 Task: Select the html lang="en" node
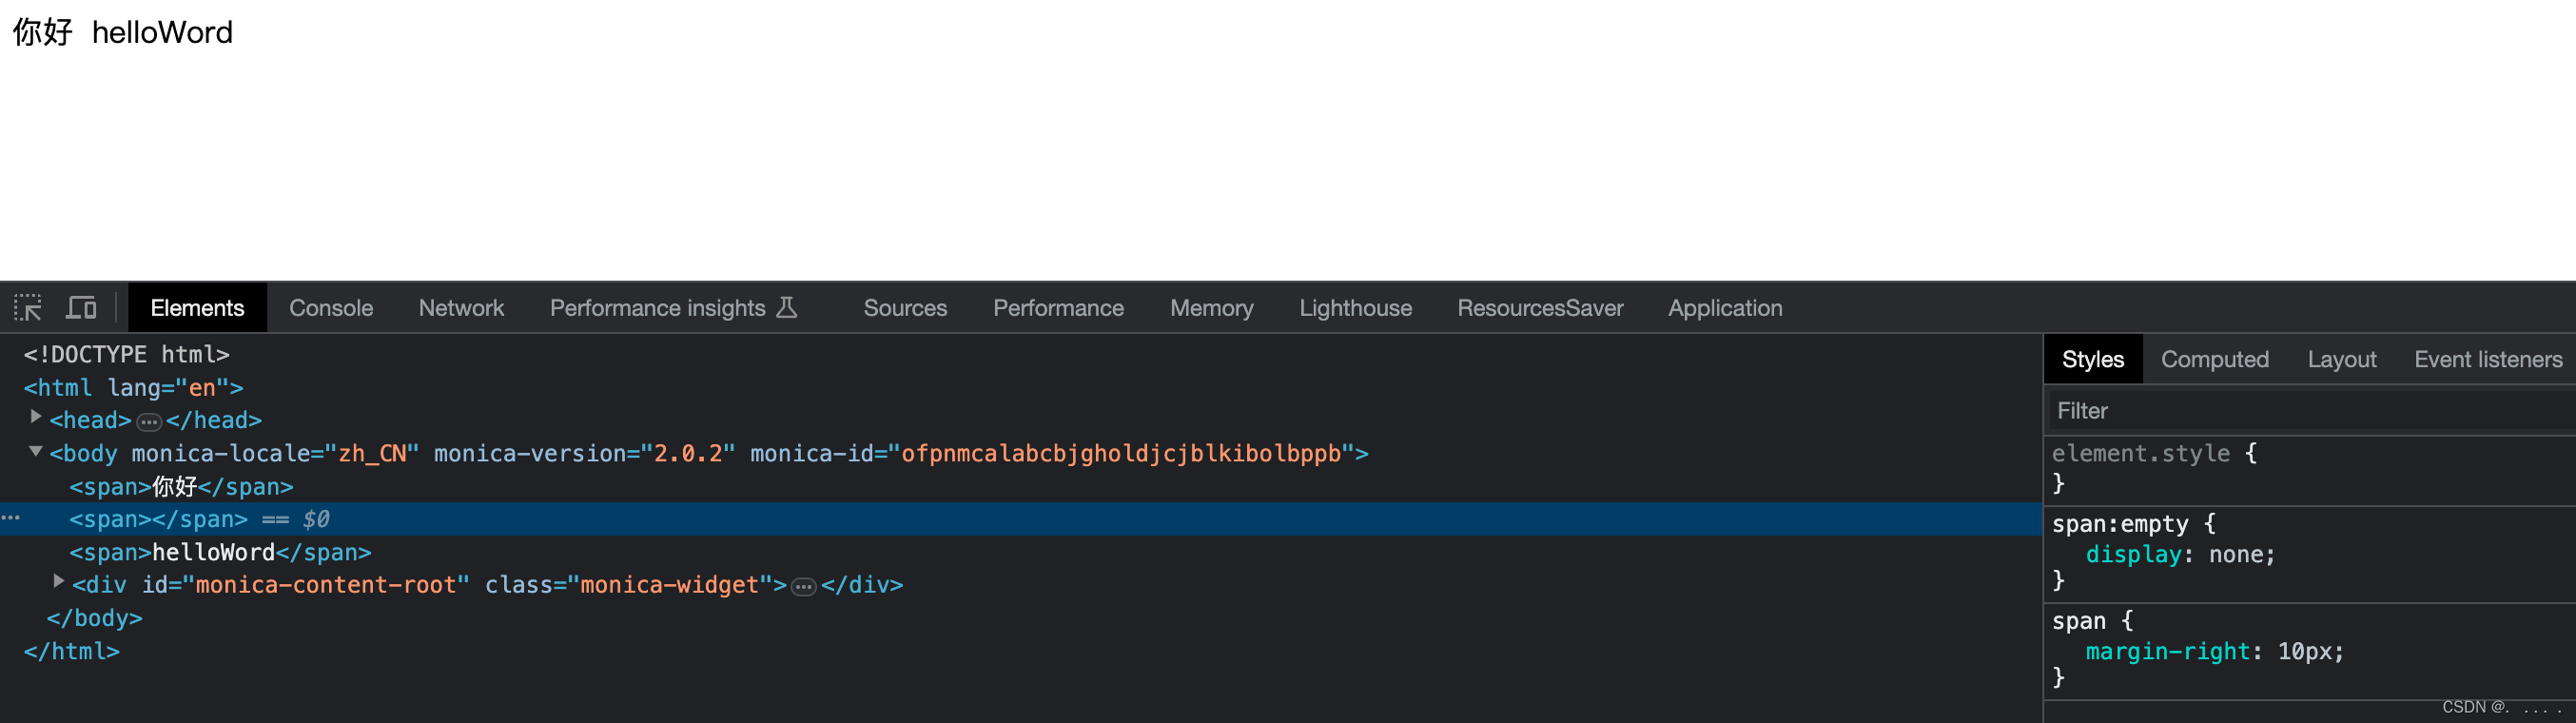coord(133,388)
